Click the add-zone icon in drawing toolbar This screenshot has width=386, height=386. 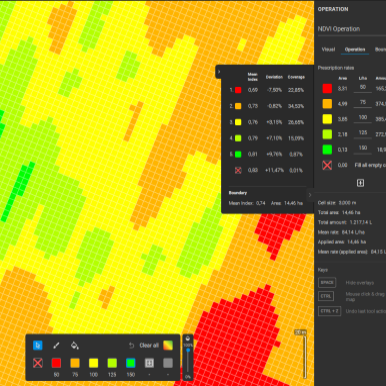pos(149,363)
